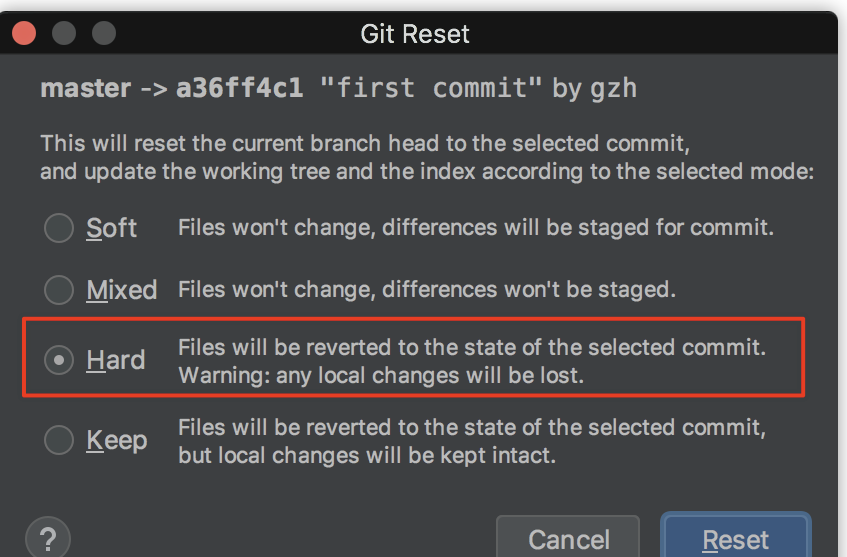
Task: Click the master branch name
Action: (85, 88)
